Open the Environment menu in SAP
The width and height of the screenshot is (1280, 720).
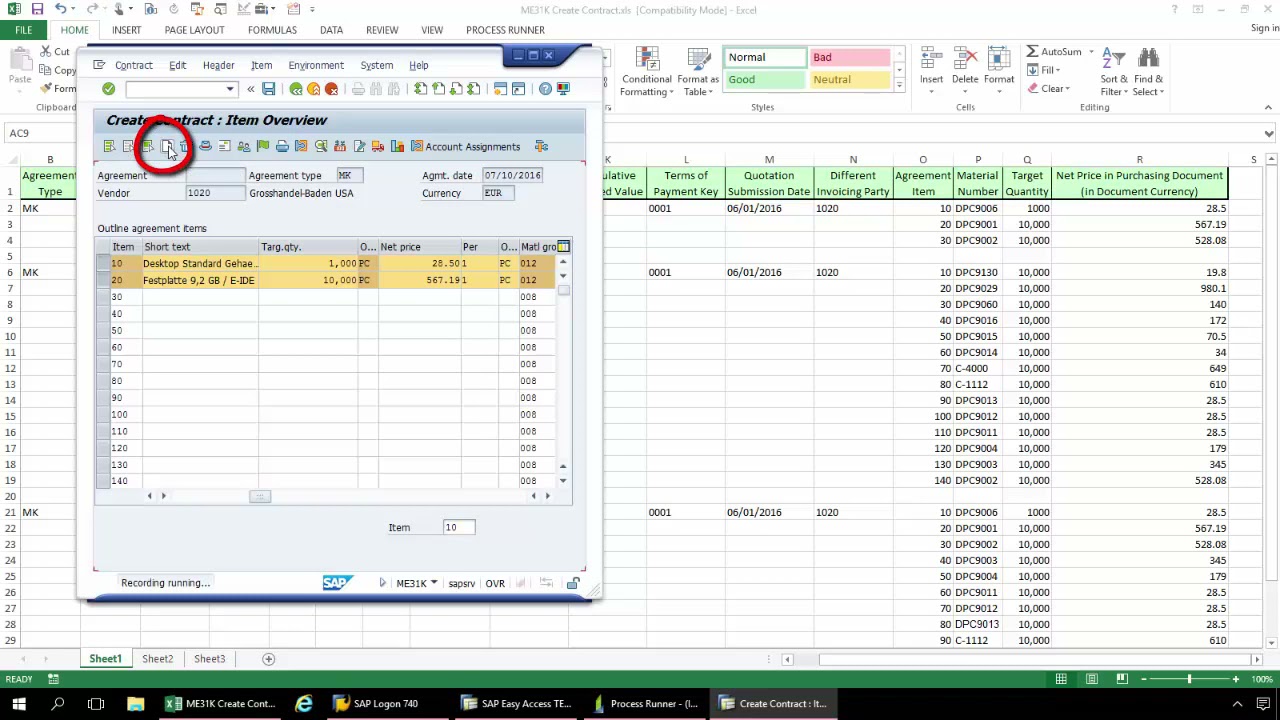(316, 65)
